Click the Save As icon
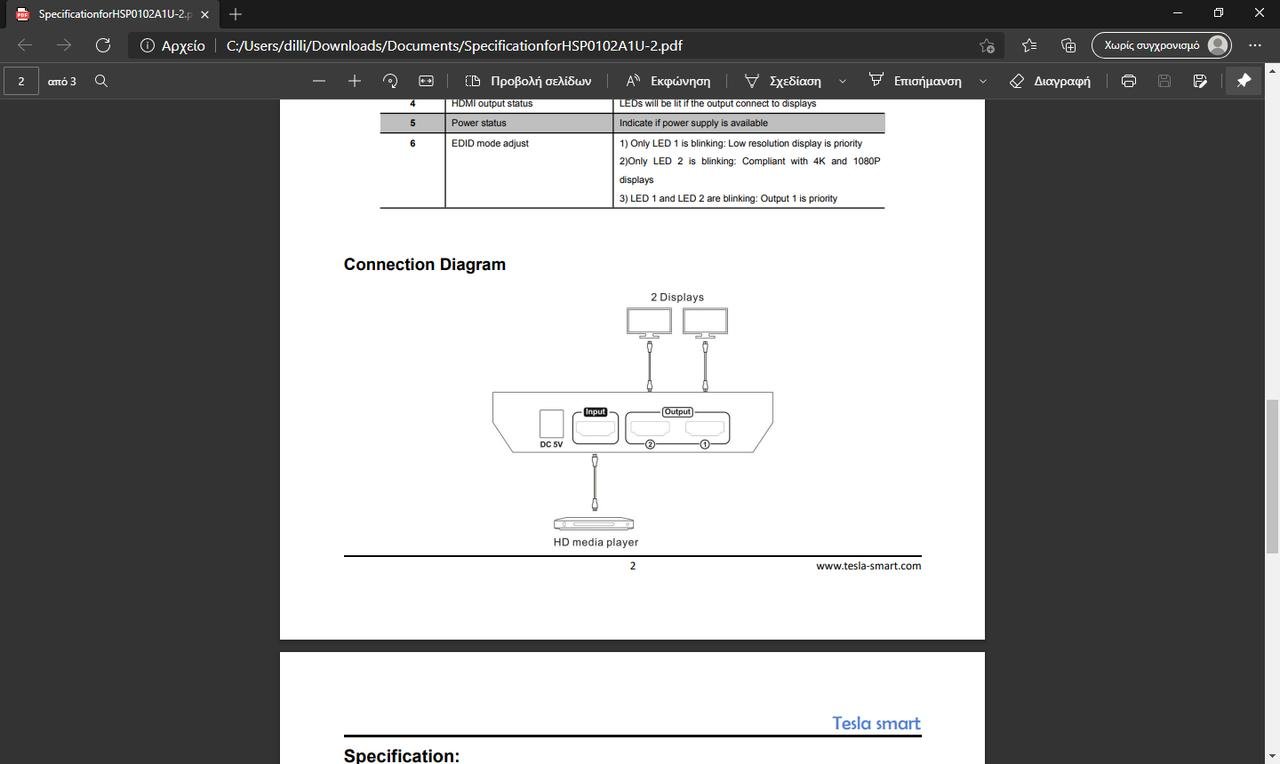The height and width of the screenshot is (764, 1280). 1200,81
